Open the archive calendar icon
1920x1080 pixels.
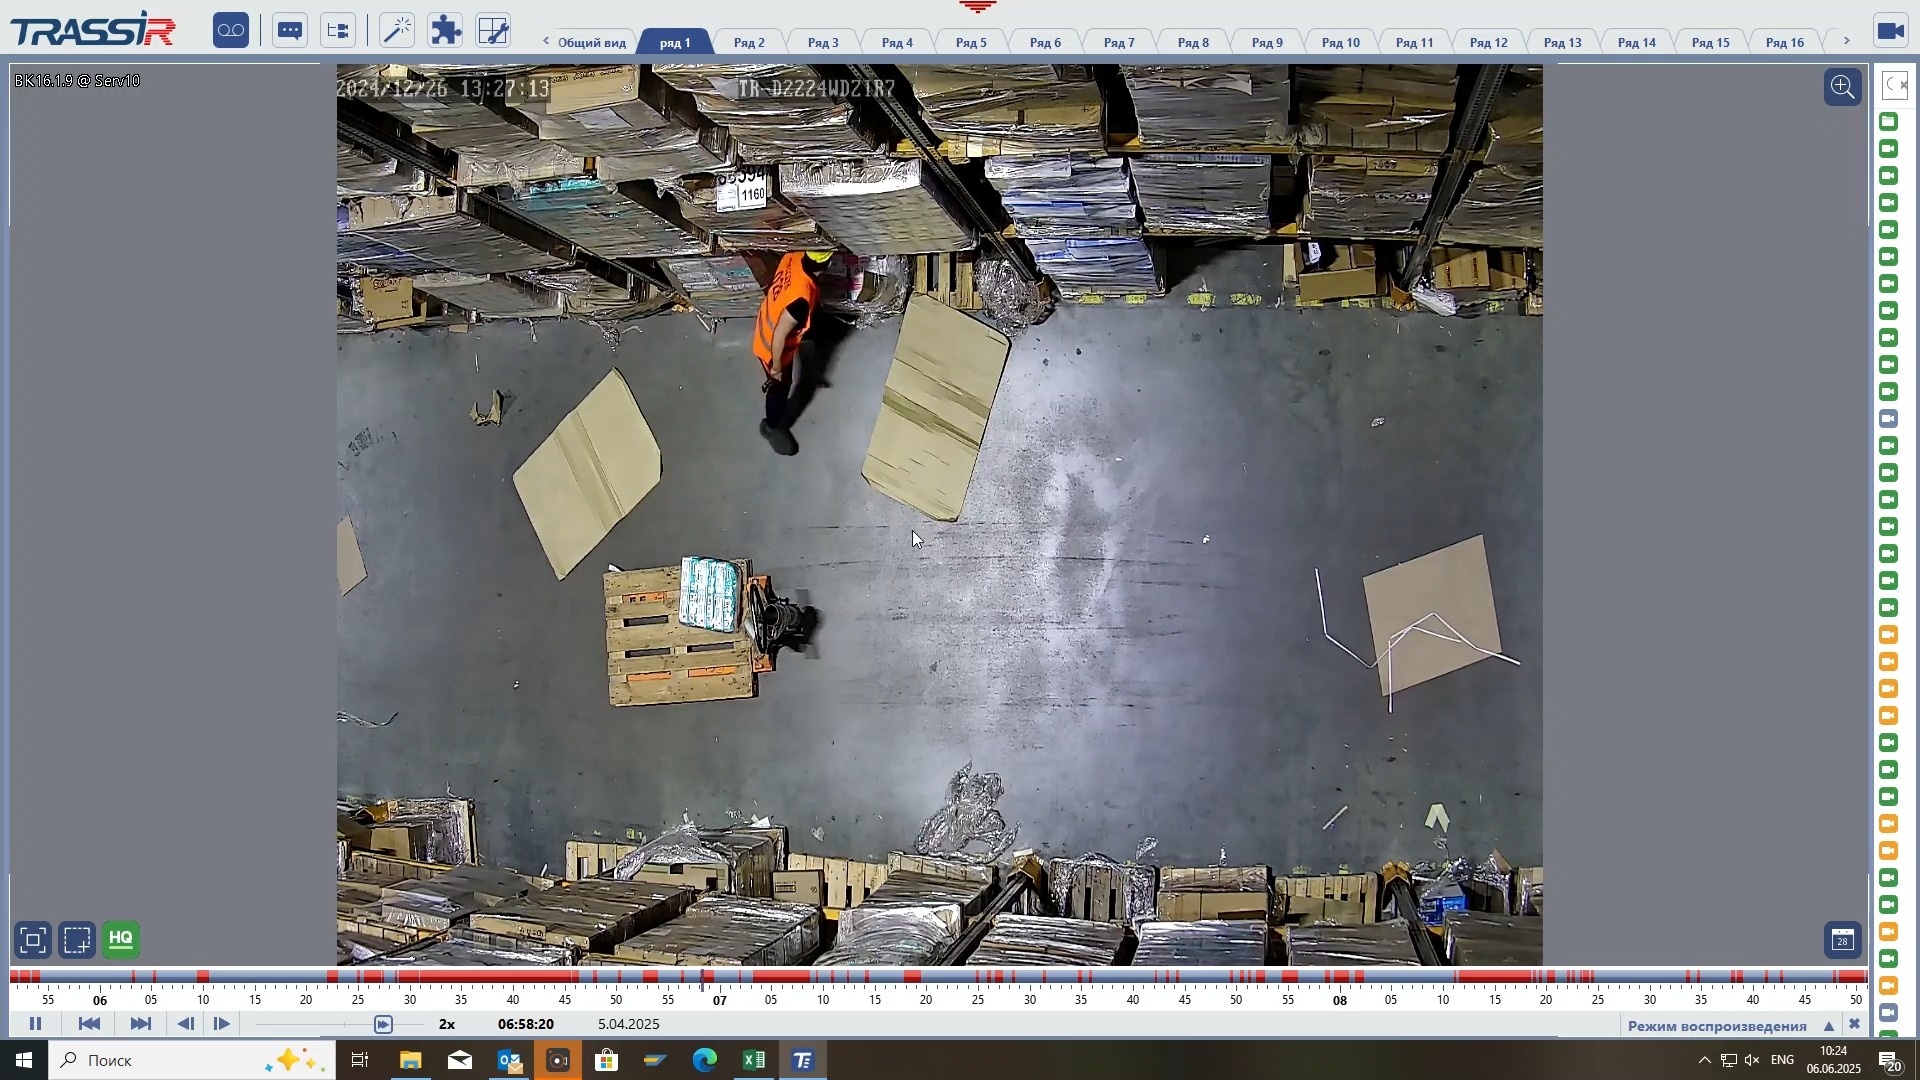(1843, 940)
